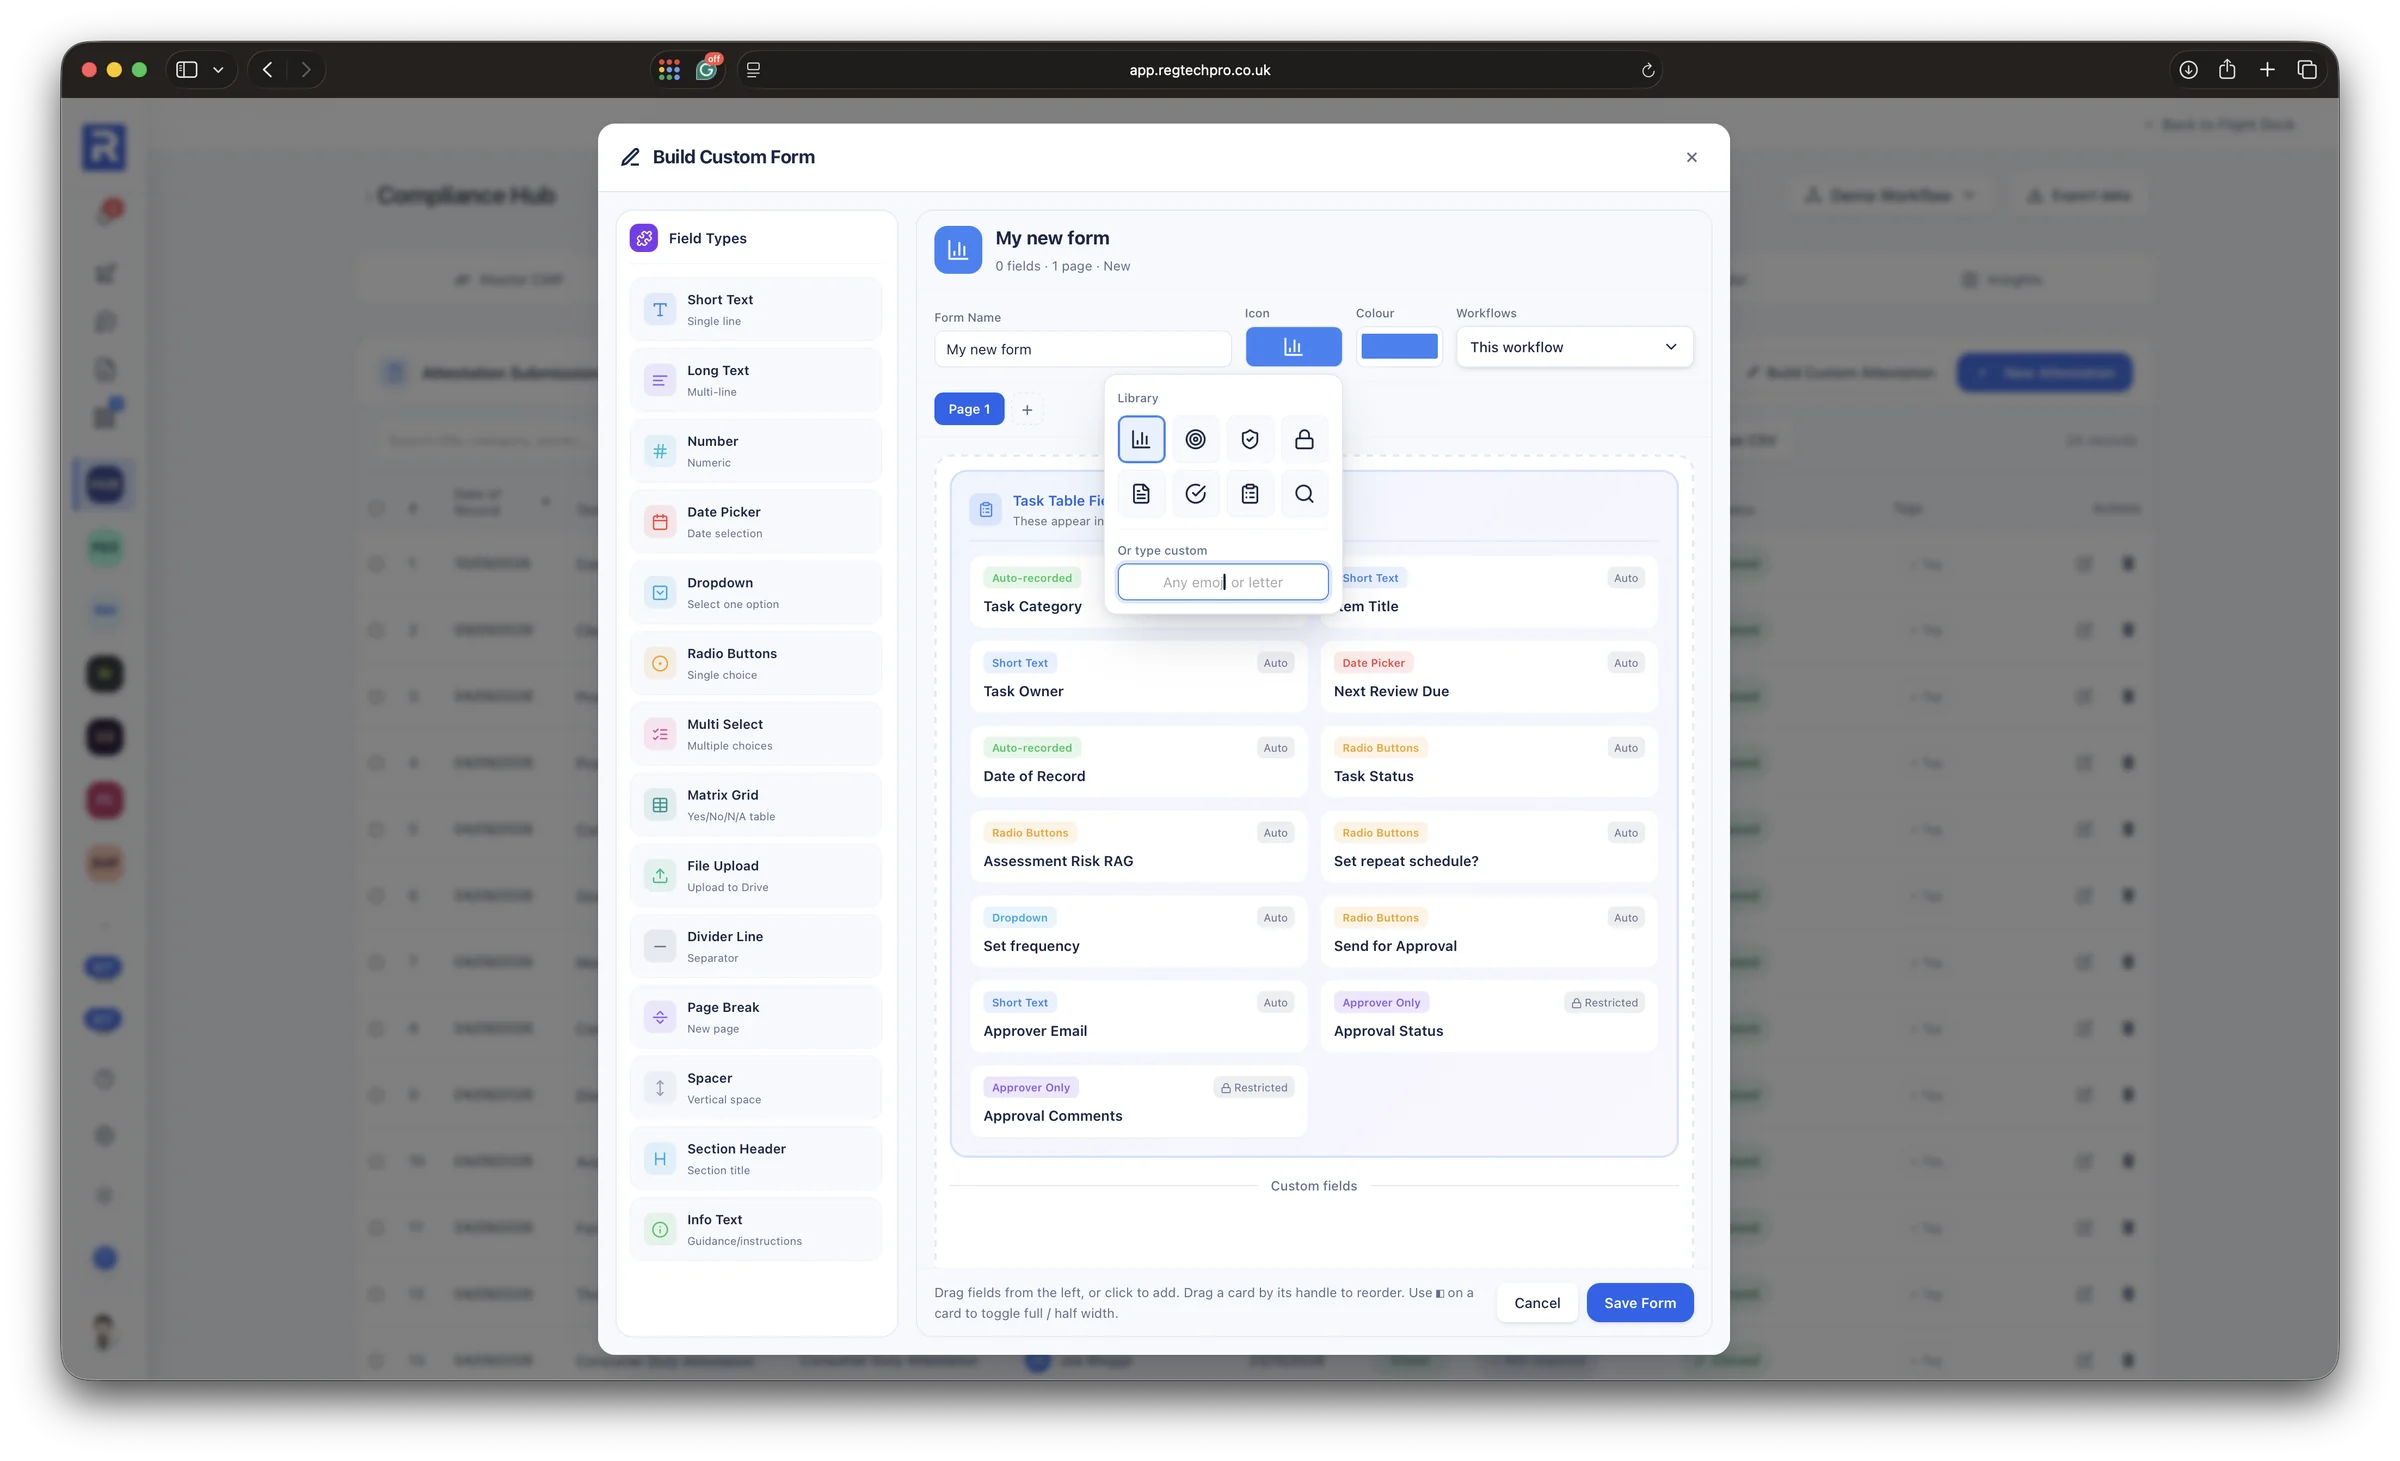2400x1461 pixels.
Task: Add a Multi Select field type
Action: click(756, 735)
